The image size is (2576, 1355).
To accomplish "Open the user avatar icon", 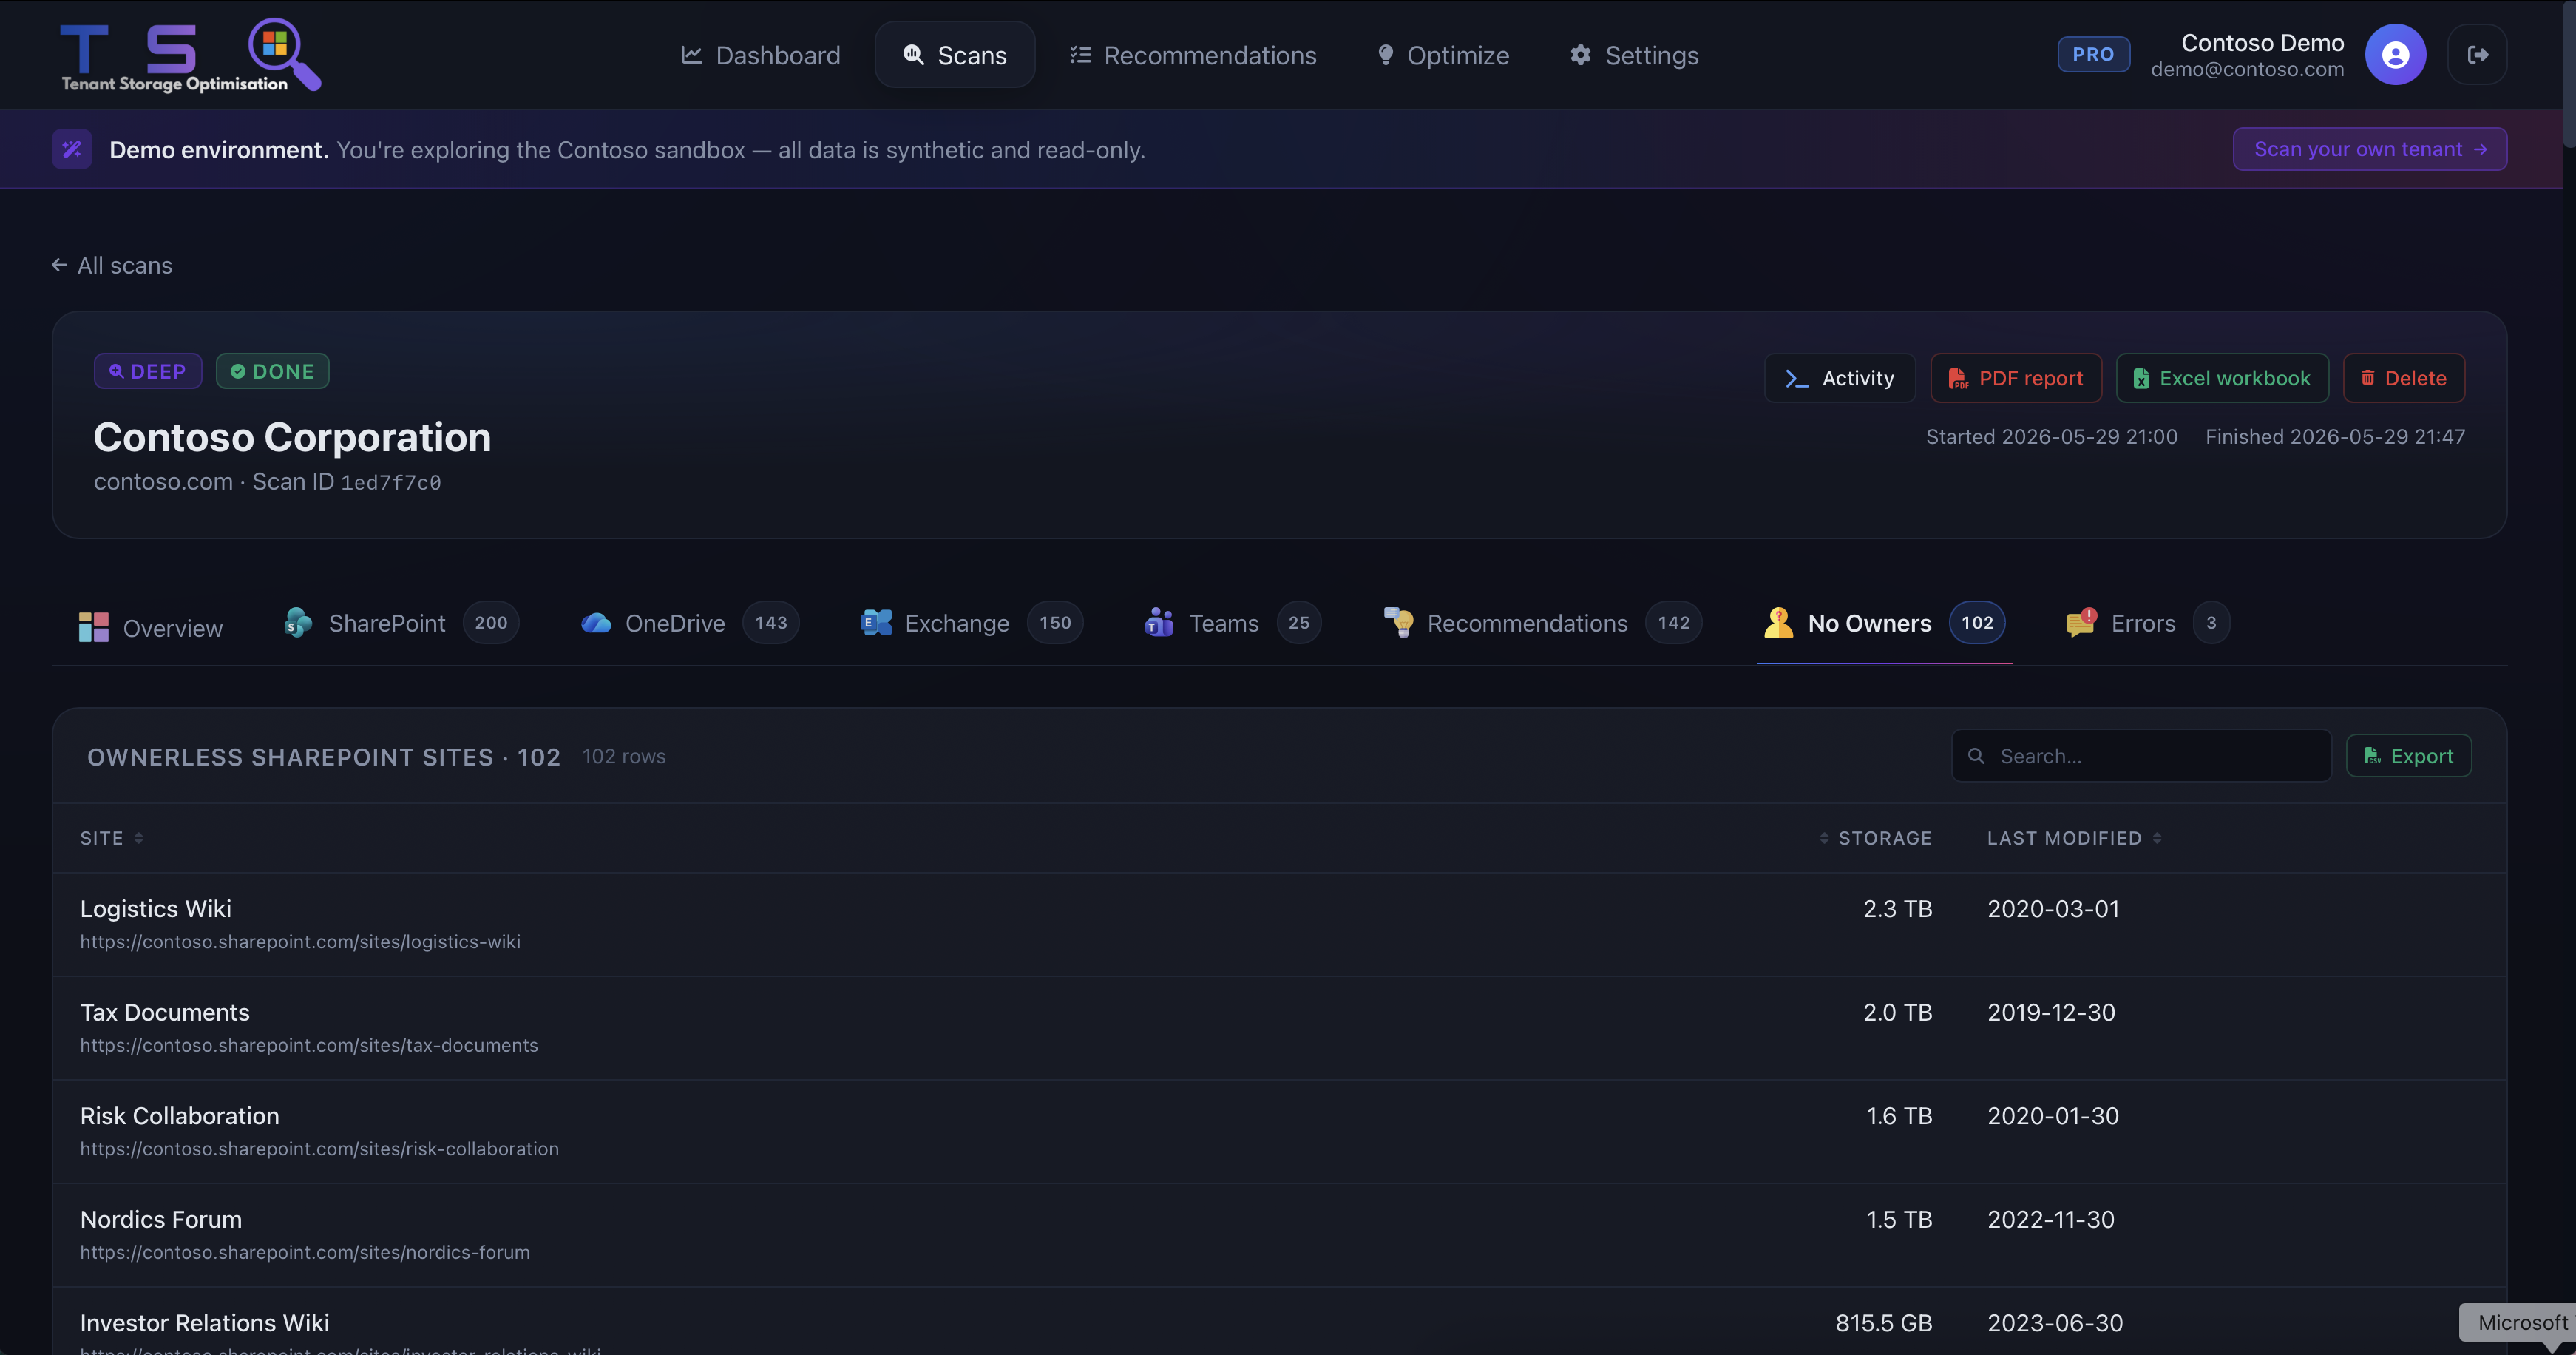I will [x=2395, y=55].
